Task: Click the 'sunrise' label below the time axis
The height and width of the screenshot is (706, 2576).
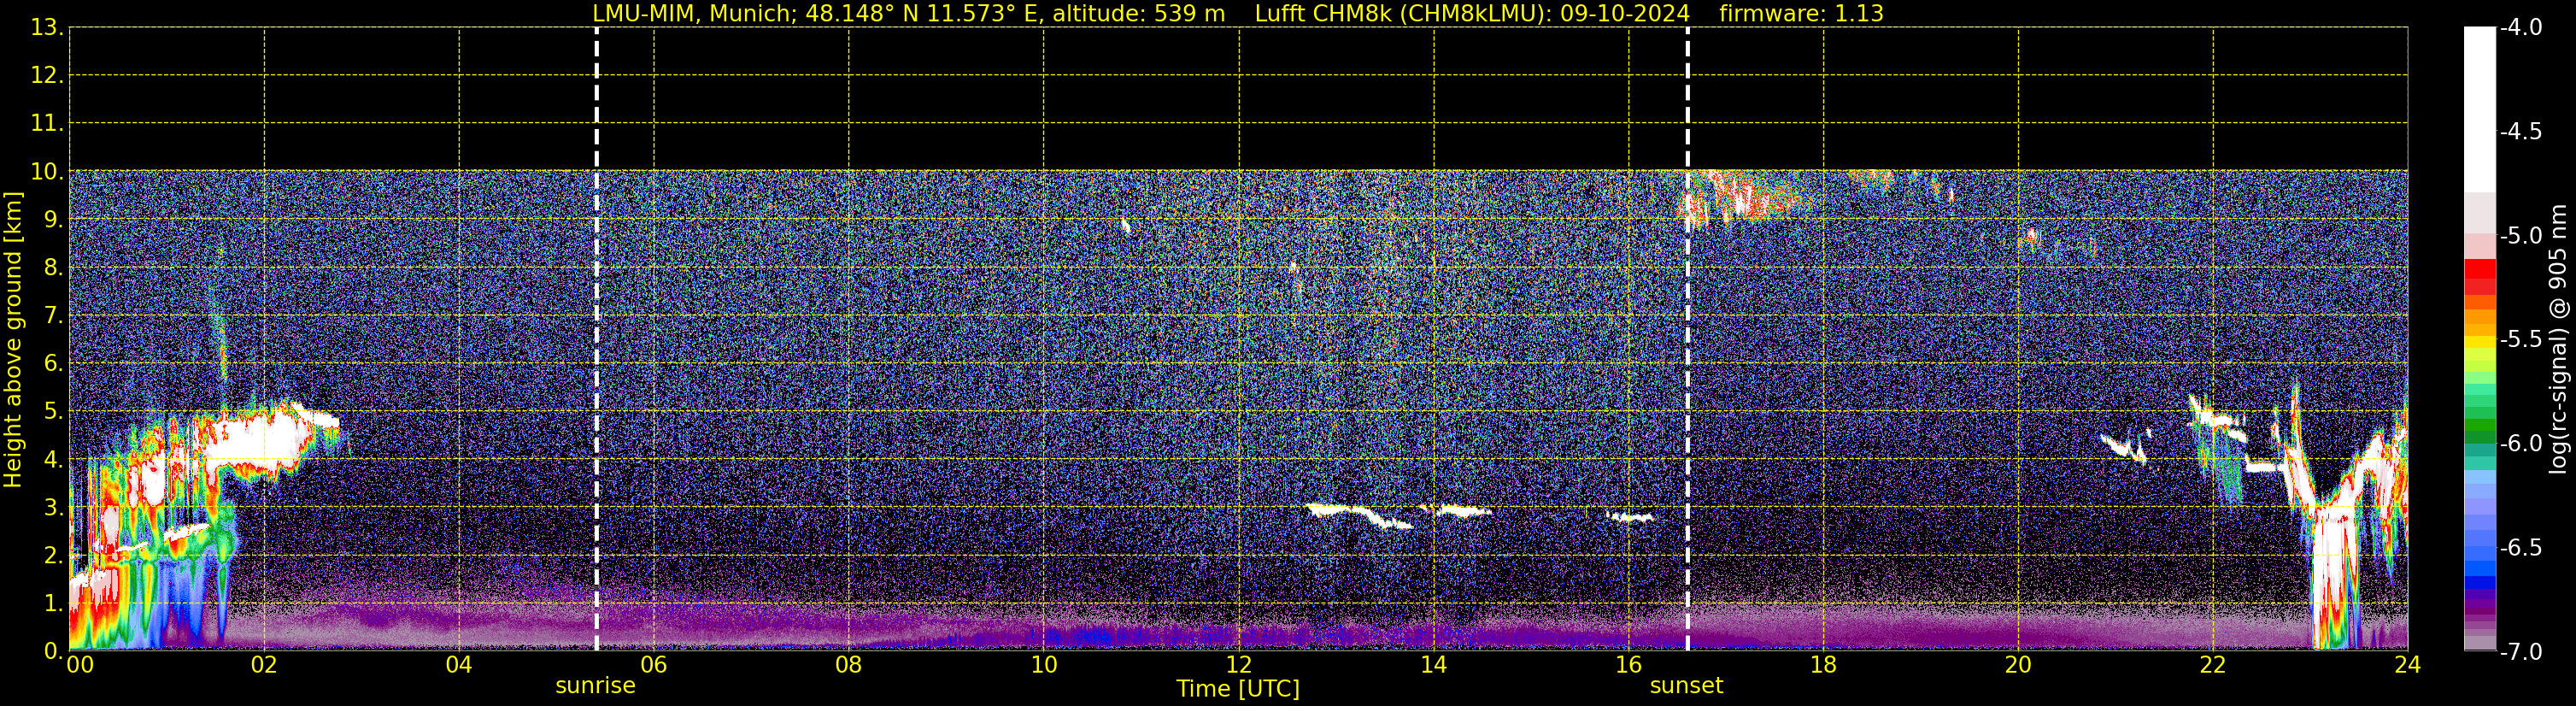Action: (595, 686)
